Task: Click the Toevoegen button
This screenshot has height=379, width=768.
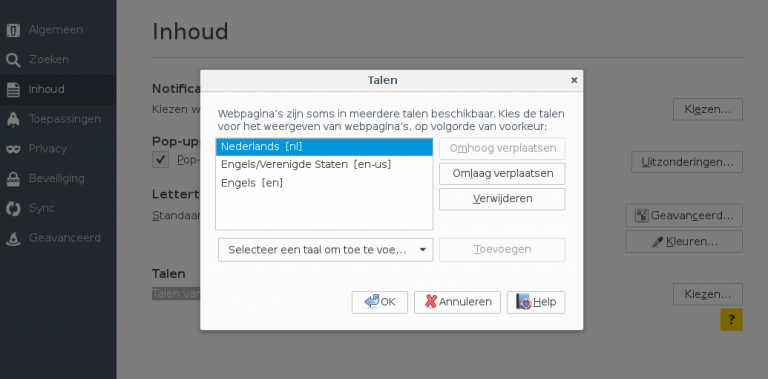Action: pyautogui.click(x=502, y=250)
